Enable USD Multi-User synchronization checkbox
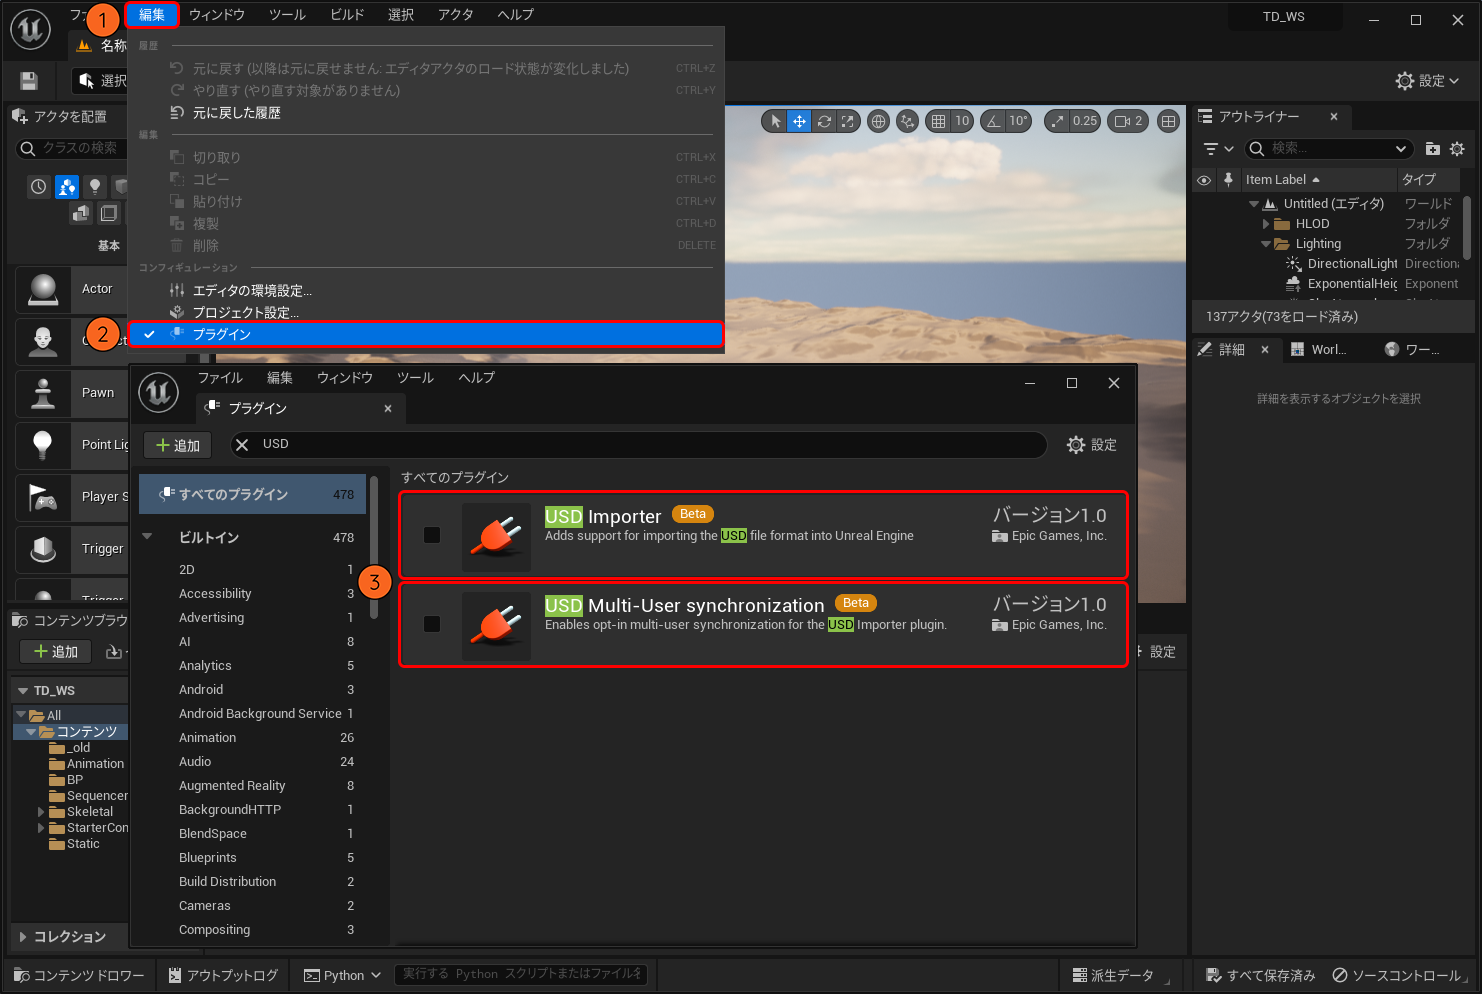1482x994 pixels. click(x=432, y=624)
